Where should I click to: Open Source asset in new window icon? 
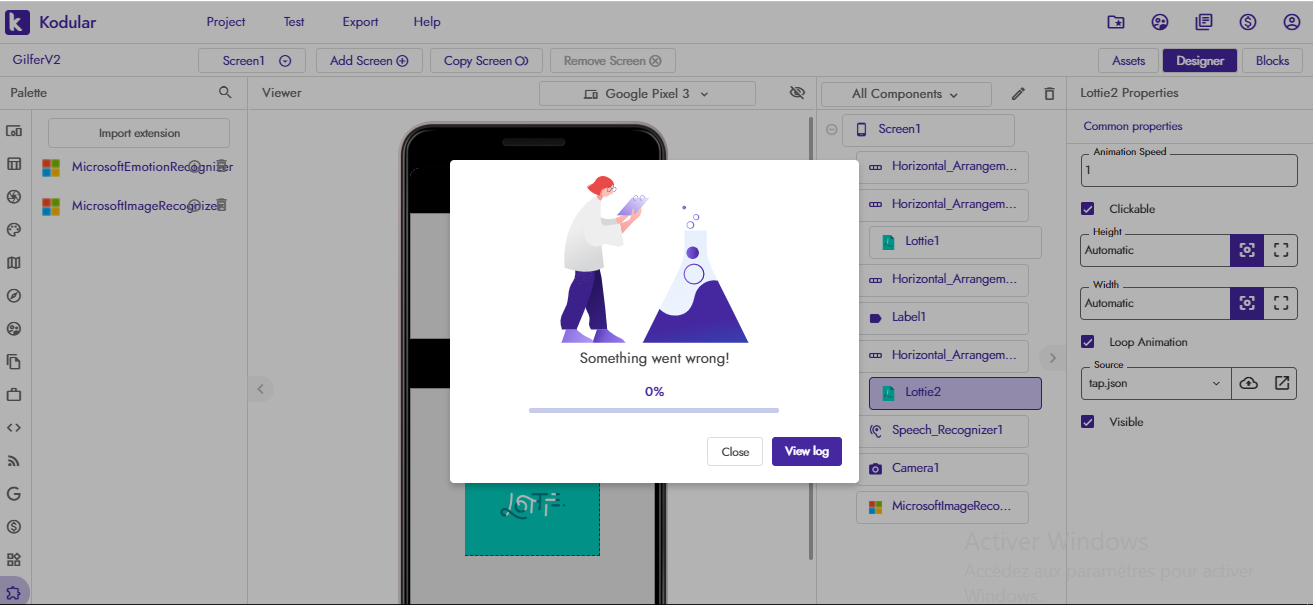click(1282, 383)
